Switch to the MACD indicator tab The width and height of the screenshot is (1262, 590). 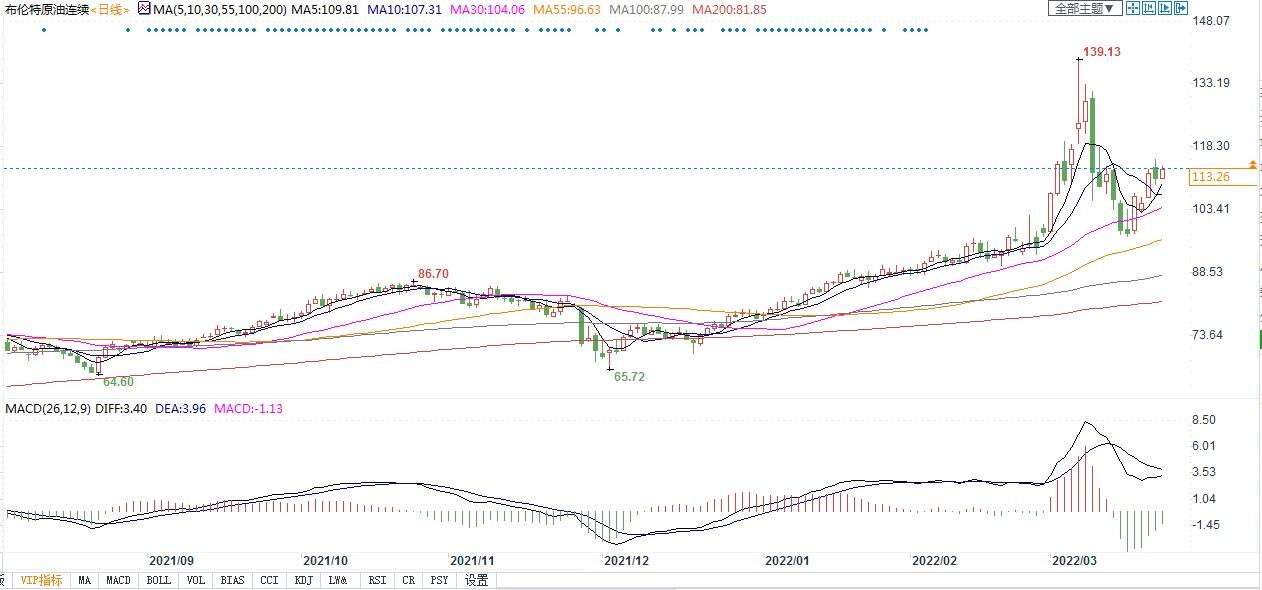click(119, 580)
